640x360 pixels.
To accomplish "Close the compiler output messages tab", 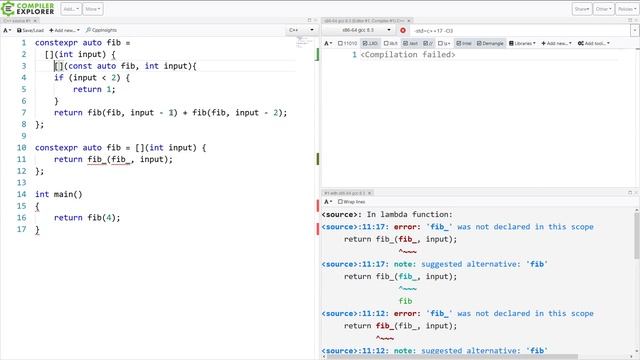I will click(x=370, y=193).
